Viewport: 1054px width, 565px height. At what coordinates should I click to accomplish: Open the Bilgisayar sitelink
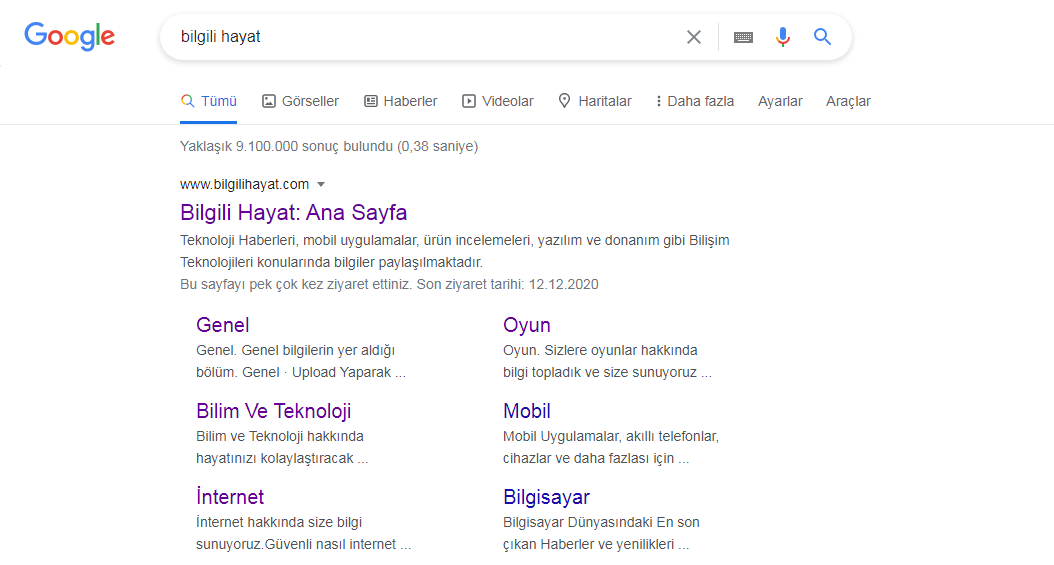(546, 497)
